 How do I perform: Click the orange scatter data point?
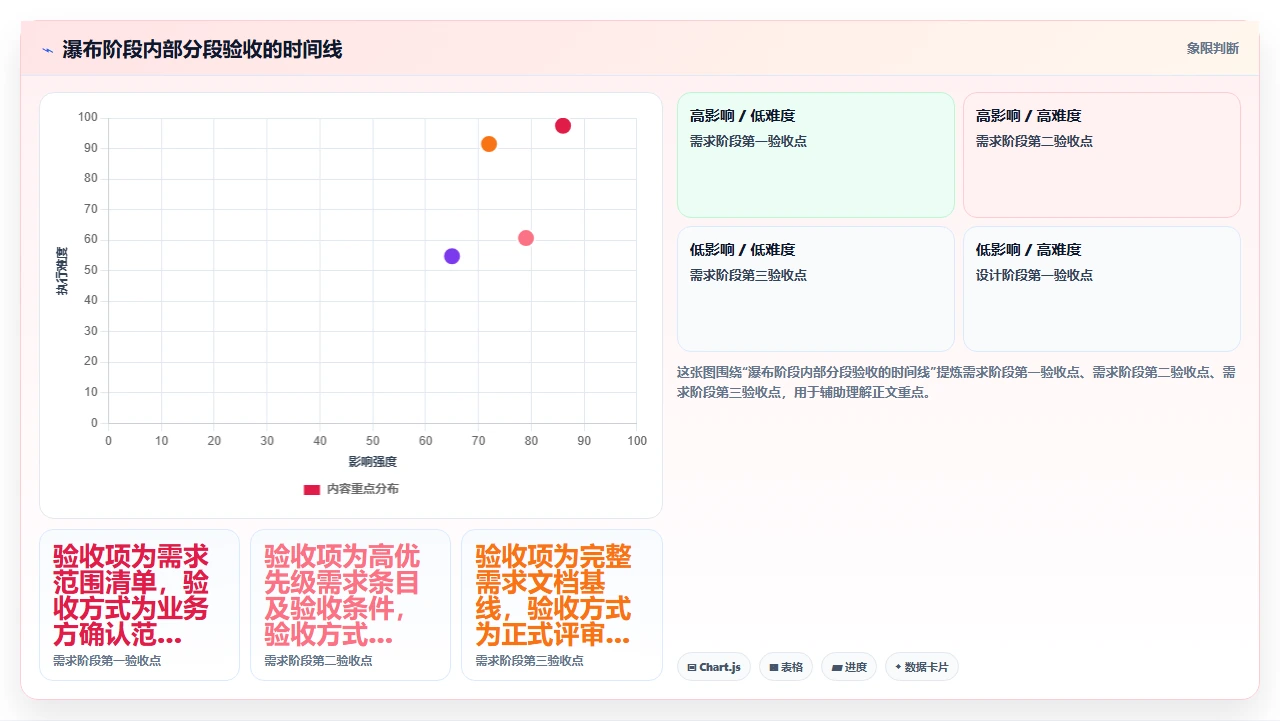[489, 144]
